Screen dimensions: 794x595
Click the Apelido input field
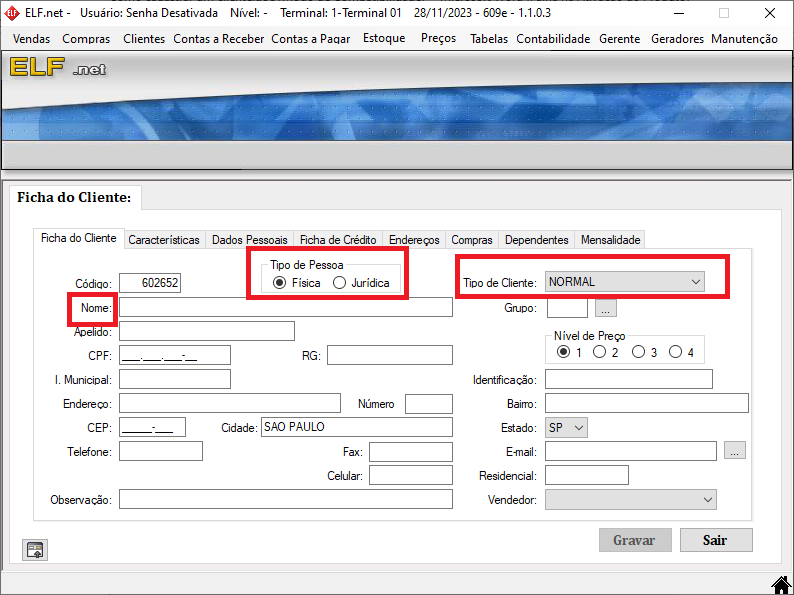click(x=207, y=331)
